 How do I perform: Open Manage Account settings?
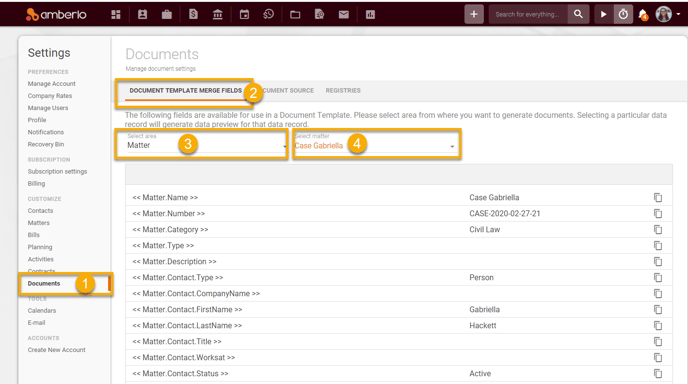tap(51, 84)
